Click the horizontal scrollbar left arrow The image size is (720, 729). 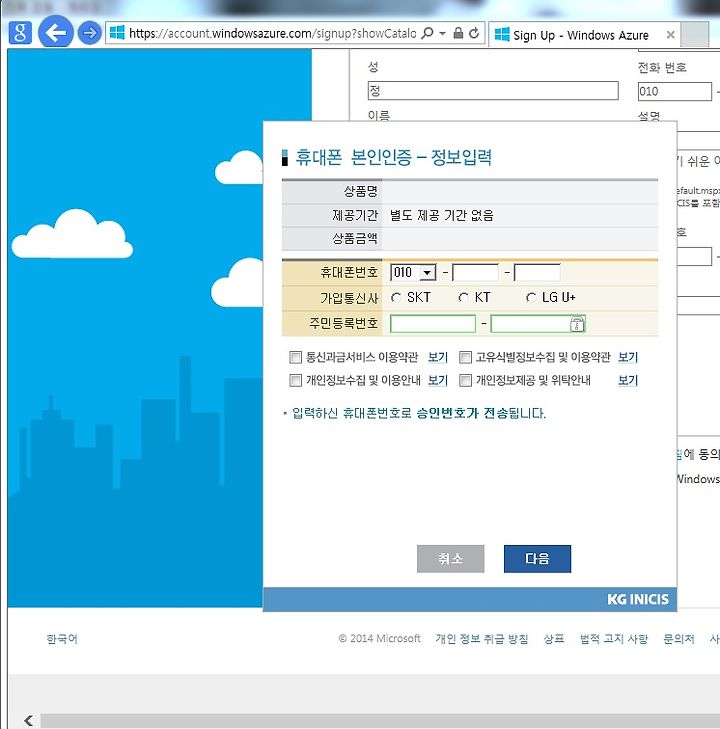click(x=29, y=721)
